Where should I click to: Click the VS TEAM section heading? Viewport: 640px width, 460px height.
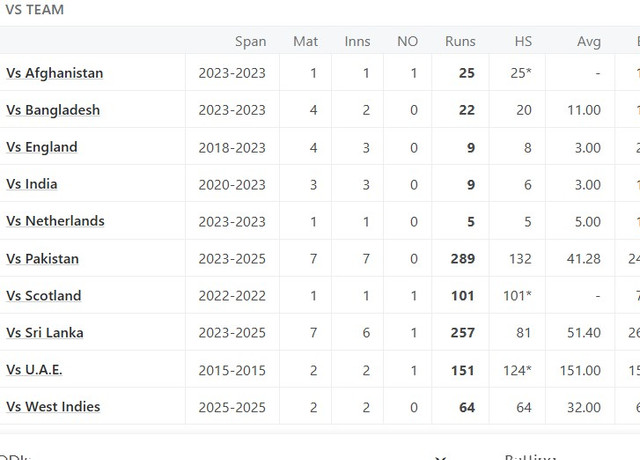pyautogui.click(x=33, y=9)
